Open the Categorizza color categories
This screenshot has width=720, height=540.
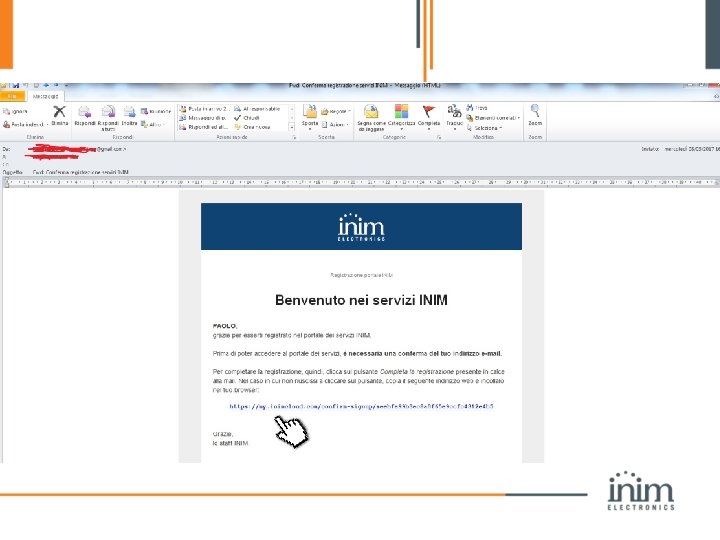click(x=401, y=117)
